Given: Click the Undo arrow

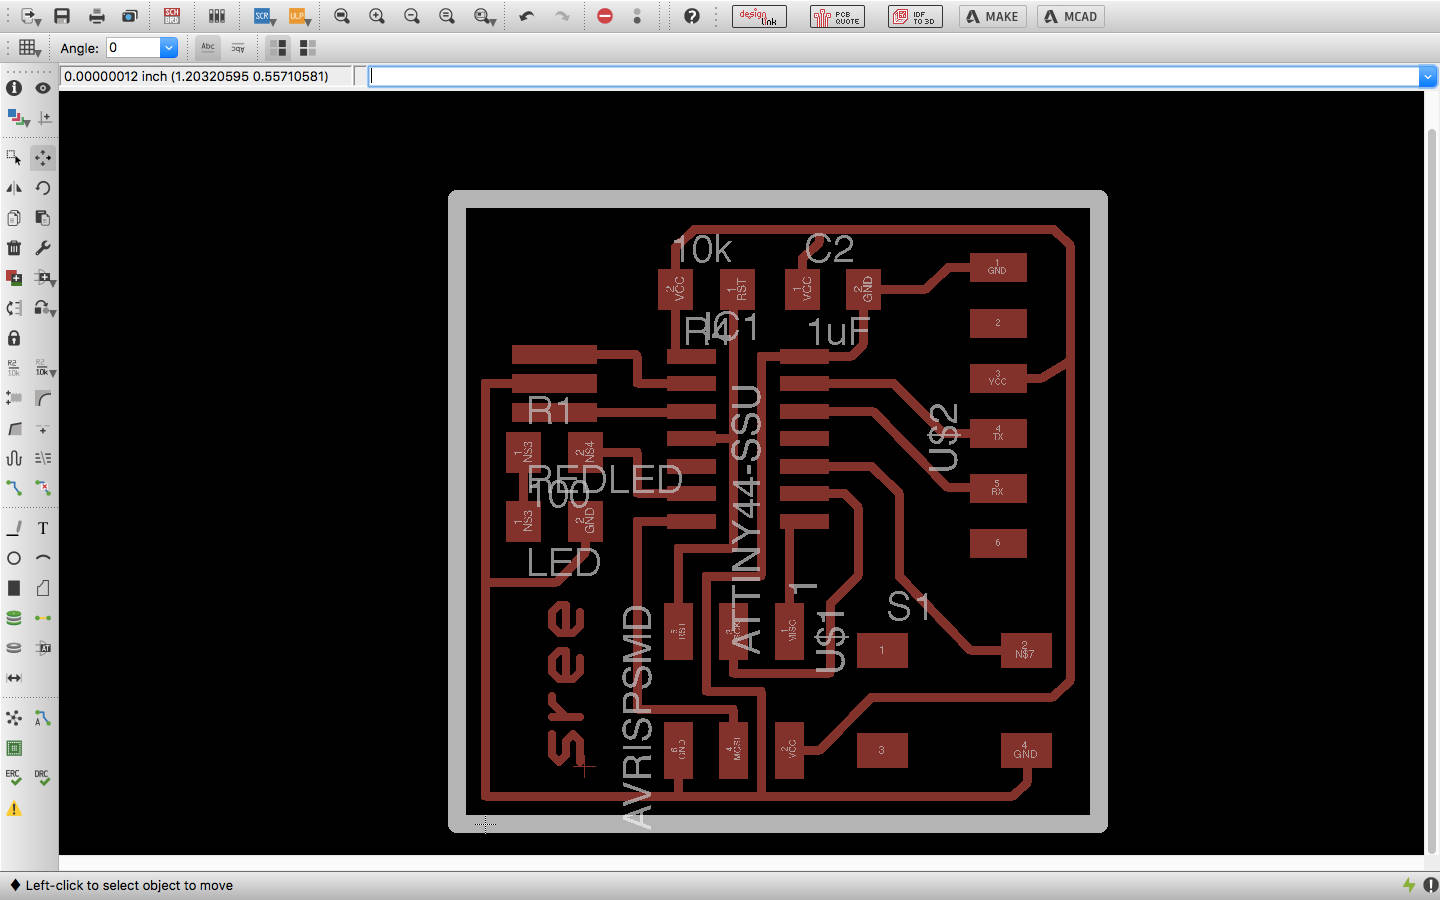Looking at the screenshot, I should [527, 16].
